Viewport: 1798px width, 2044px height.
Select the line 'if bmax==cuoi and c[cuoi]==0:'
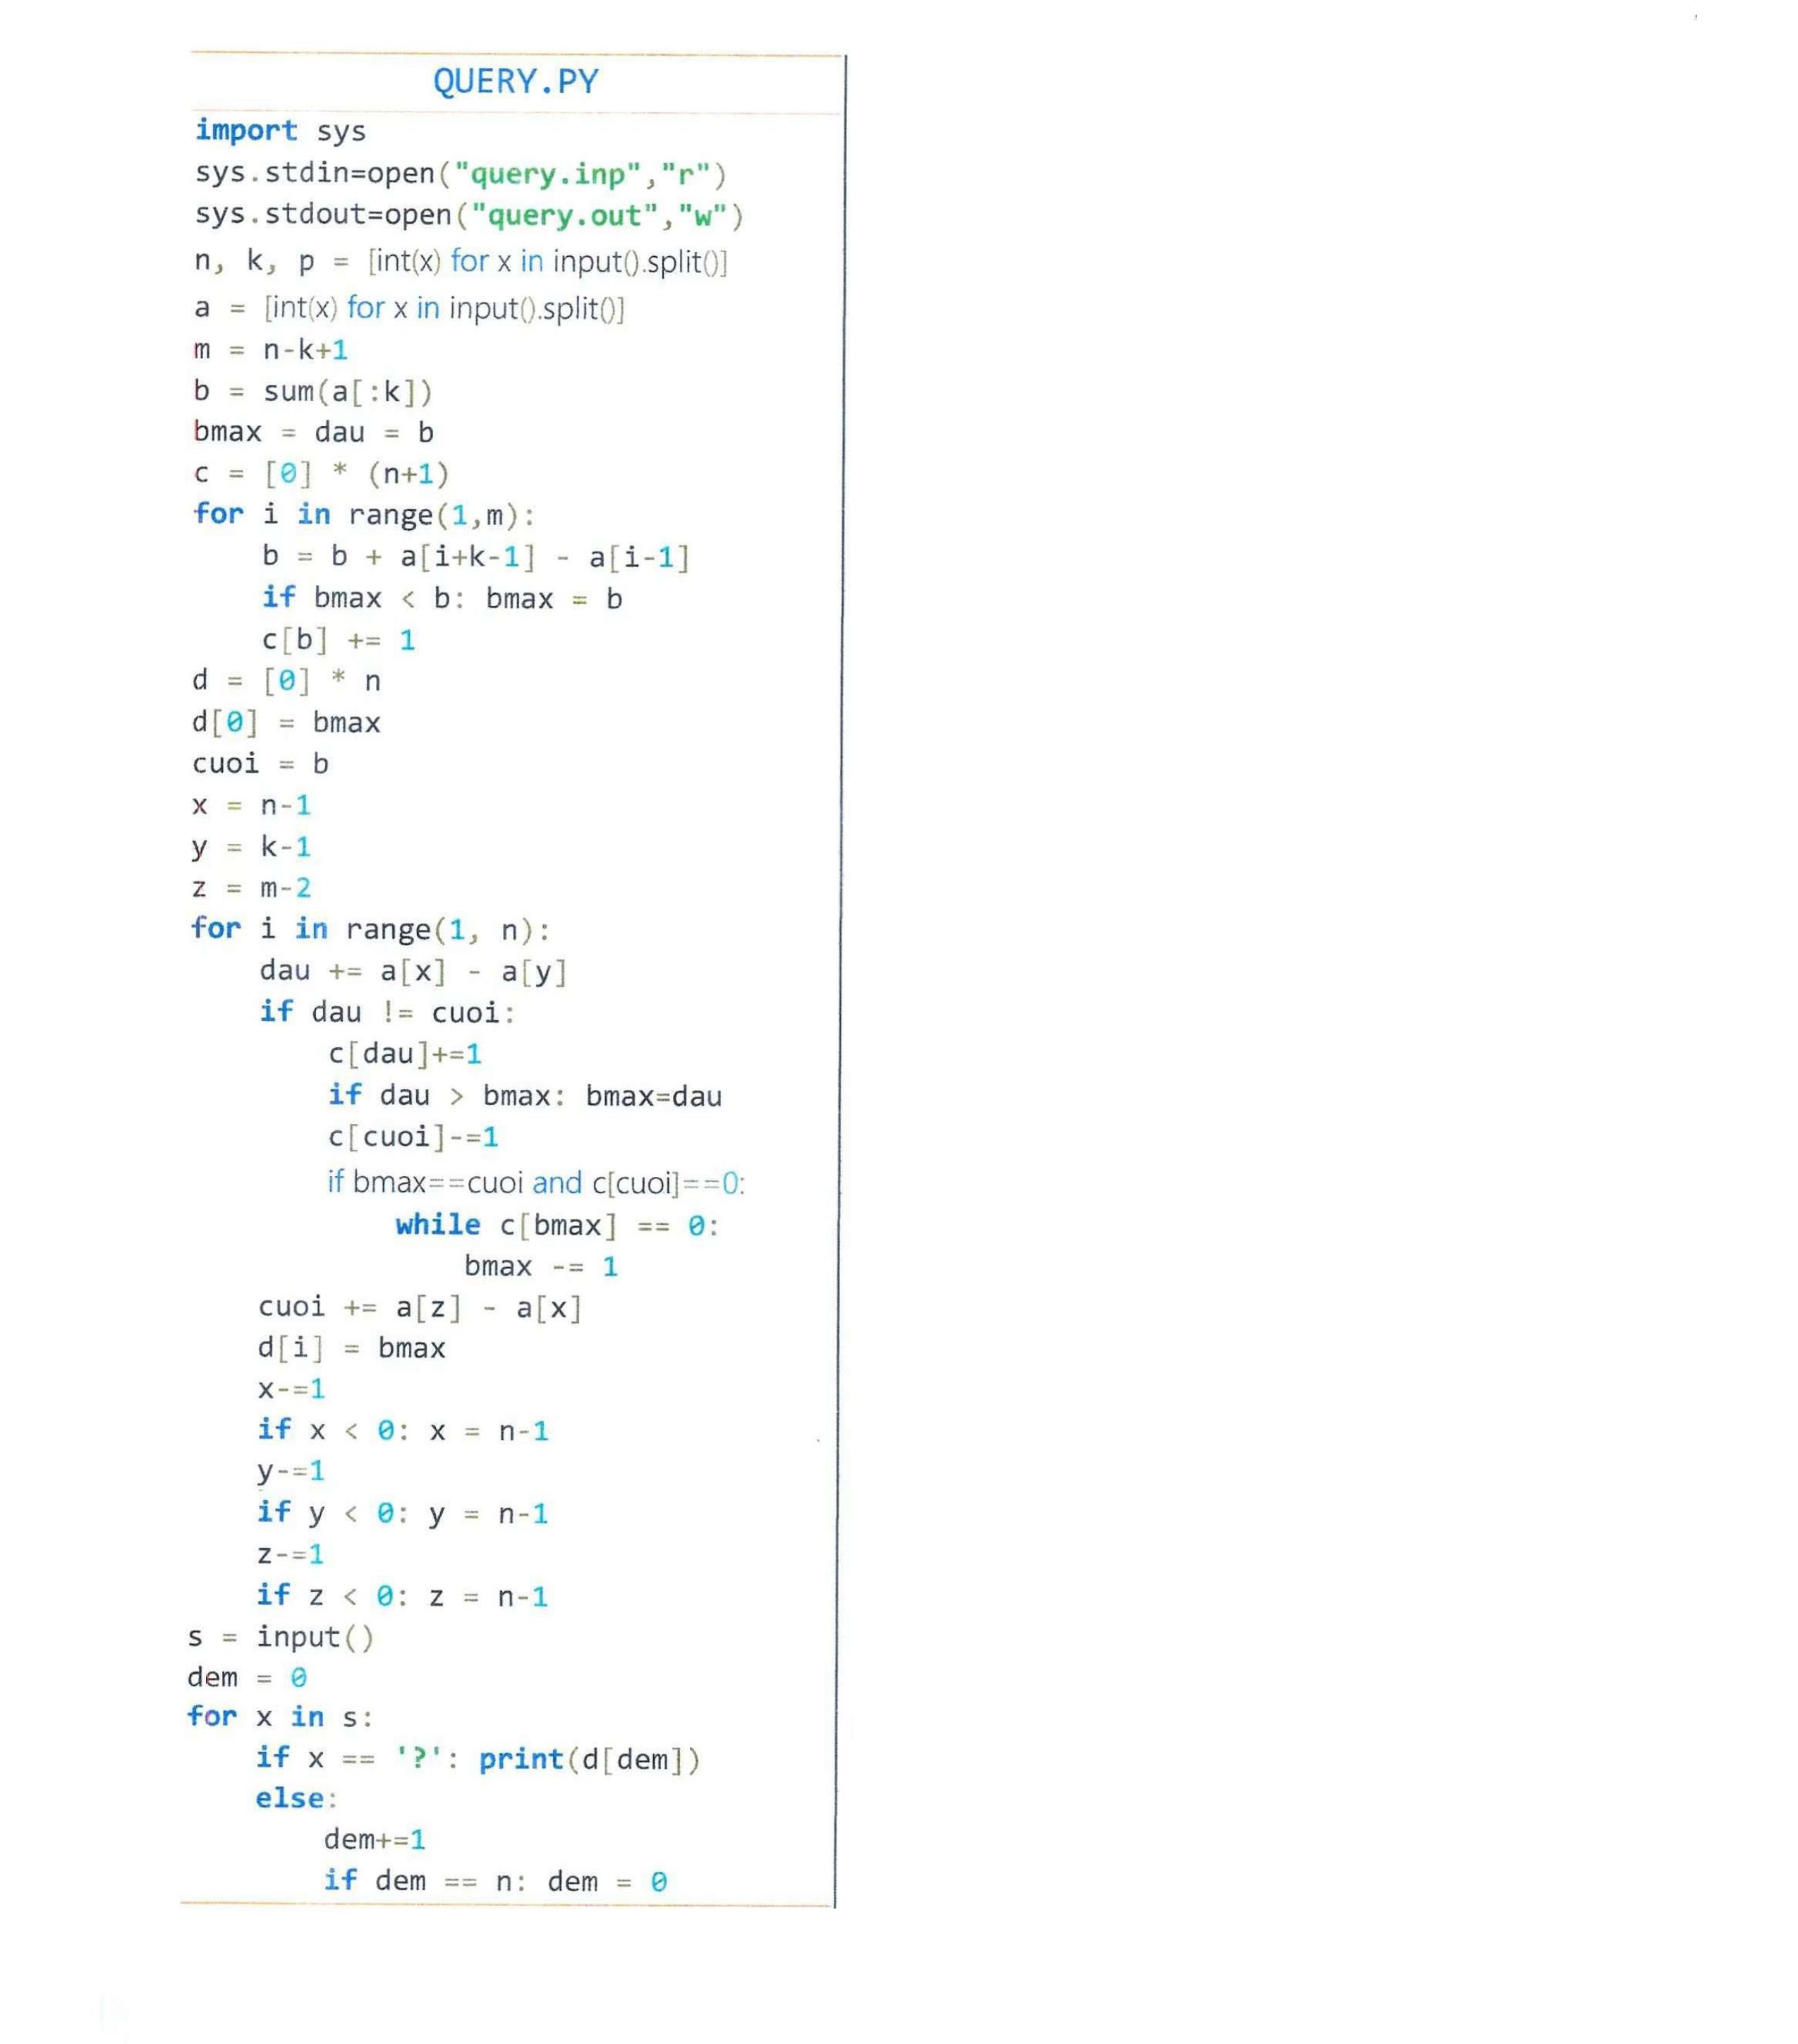[536, 1182]
